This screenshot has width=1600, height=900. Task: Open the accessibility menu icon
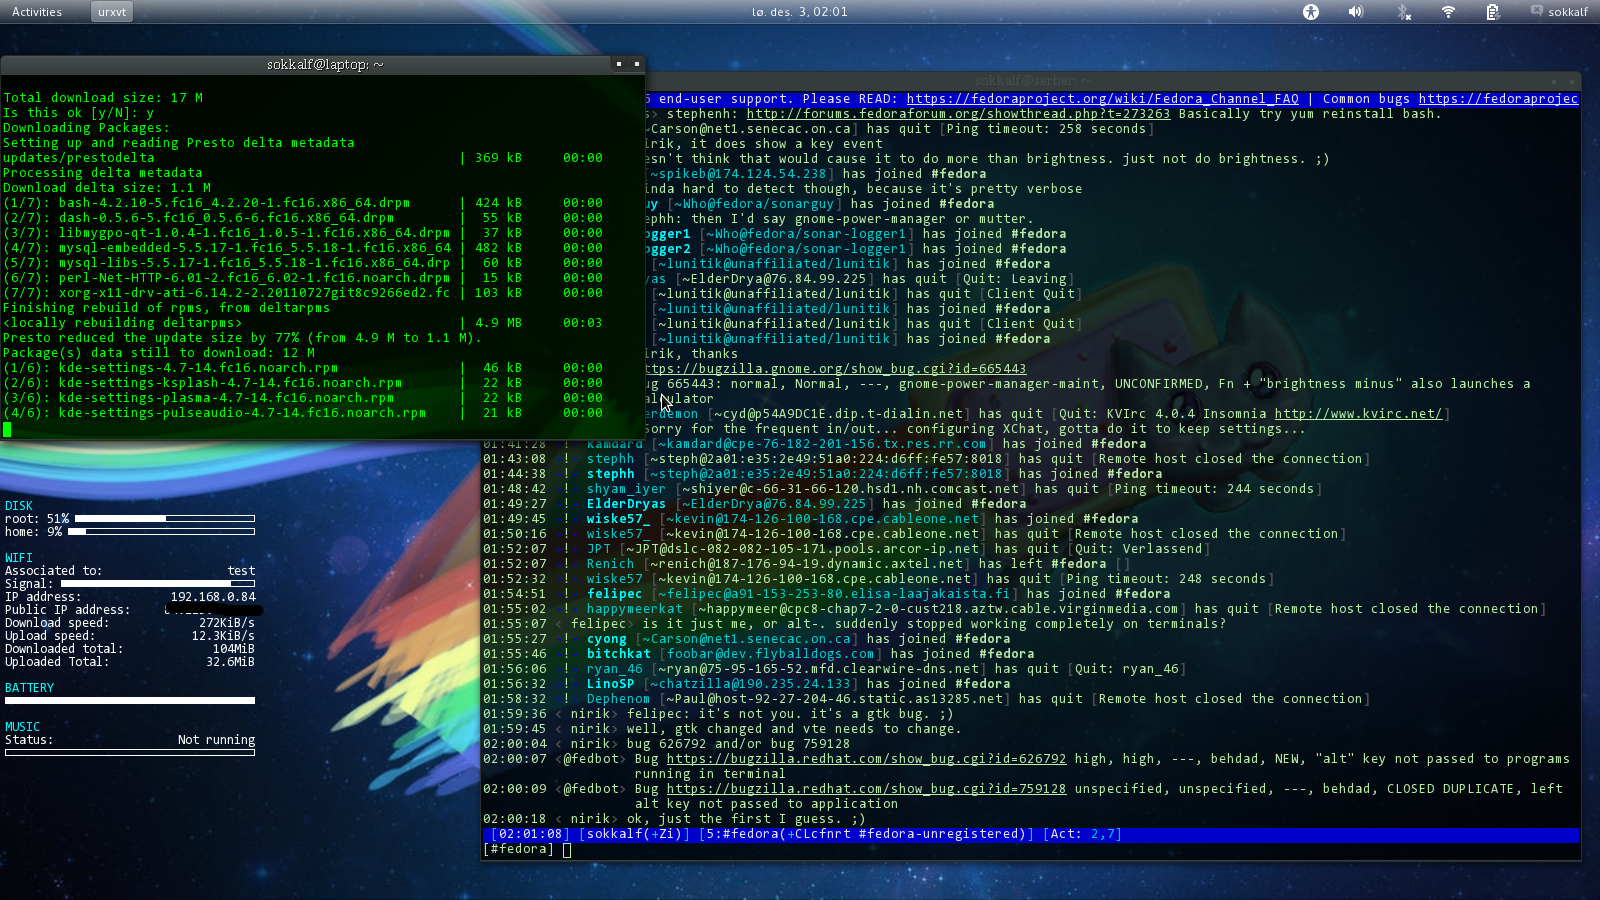tap(1311, 12)
